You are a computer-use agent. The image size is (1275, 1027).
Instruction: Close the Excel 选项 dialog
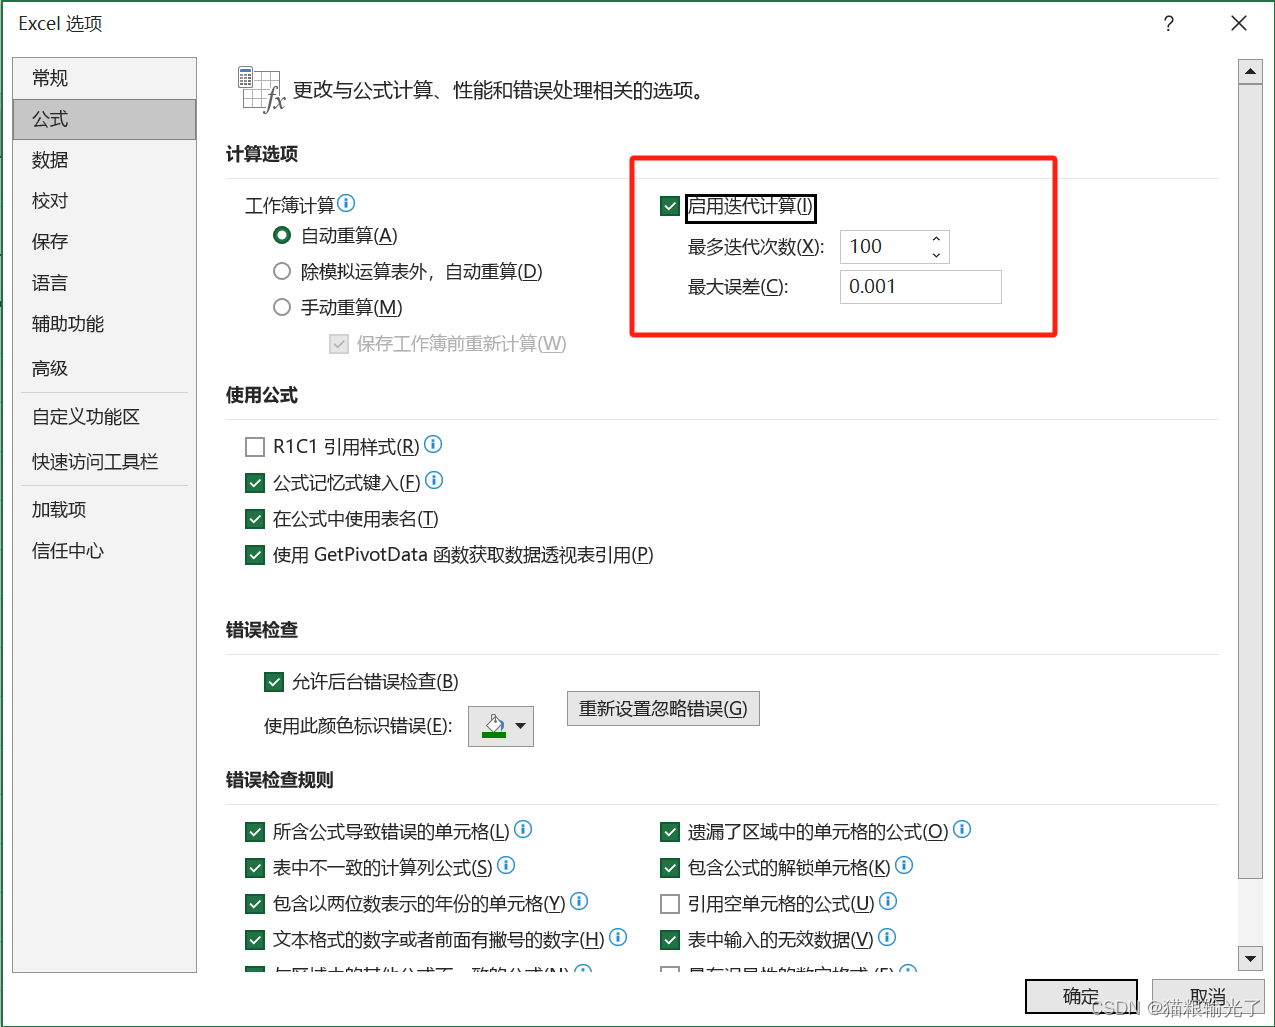click(1239, 24)
